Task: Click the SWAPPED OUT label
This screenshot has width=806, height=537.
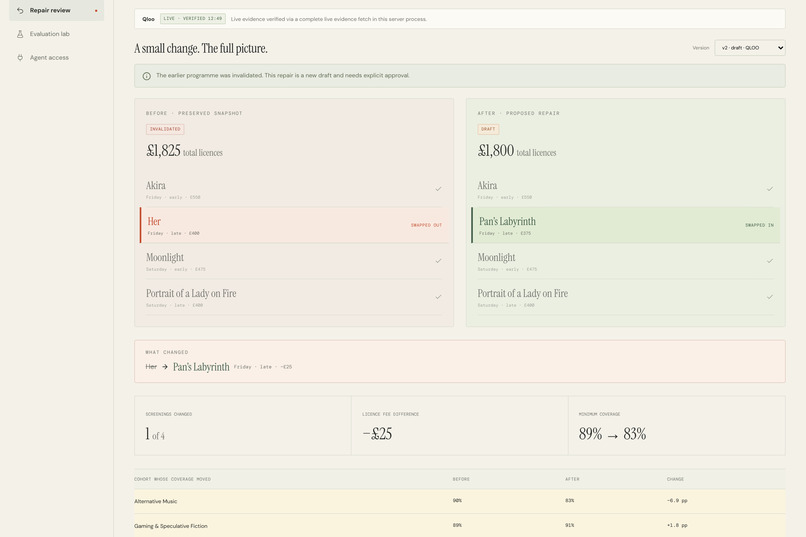Action: [x=426, y=225]
